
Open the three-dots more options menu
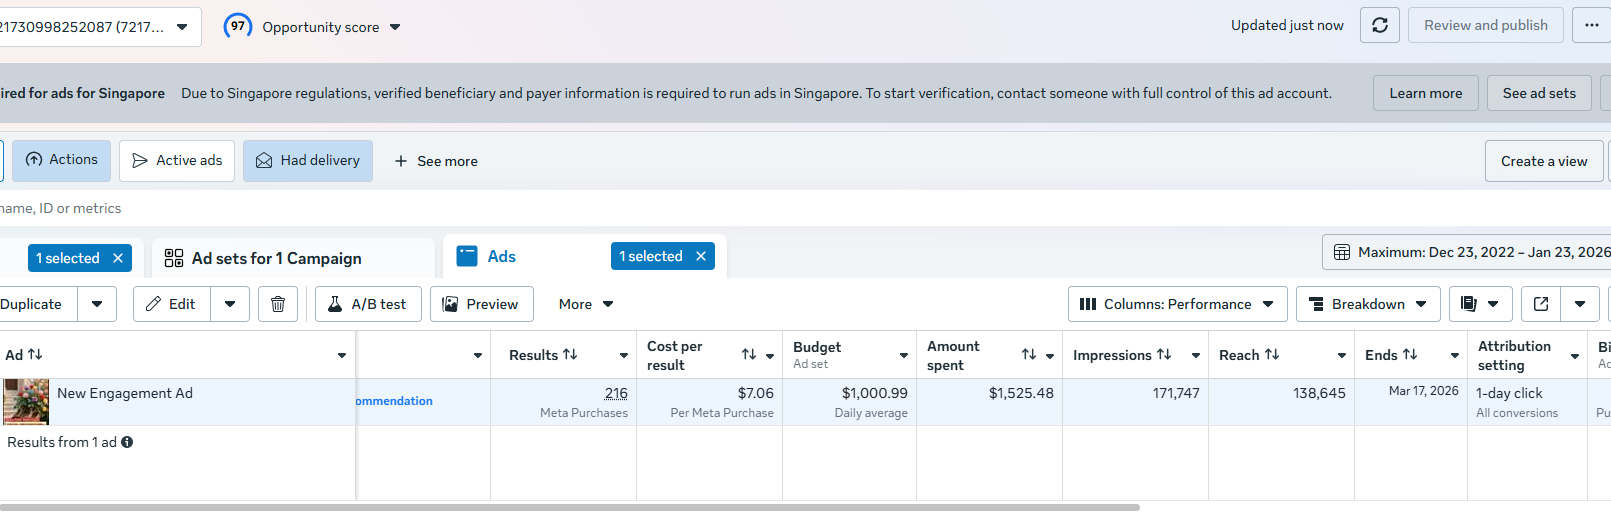click(1591, 26)
